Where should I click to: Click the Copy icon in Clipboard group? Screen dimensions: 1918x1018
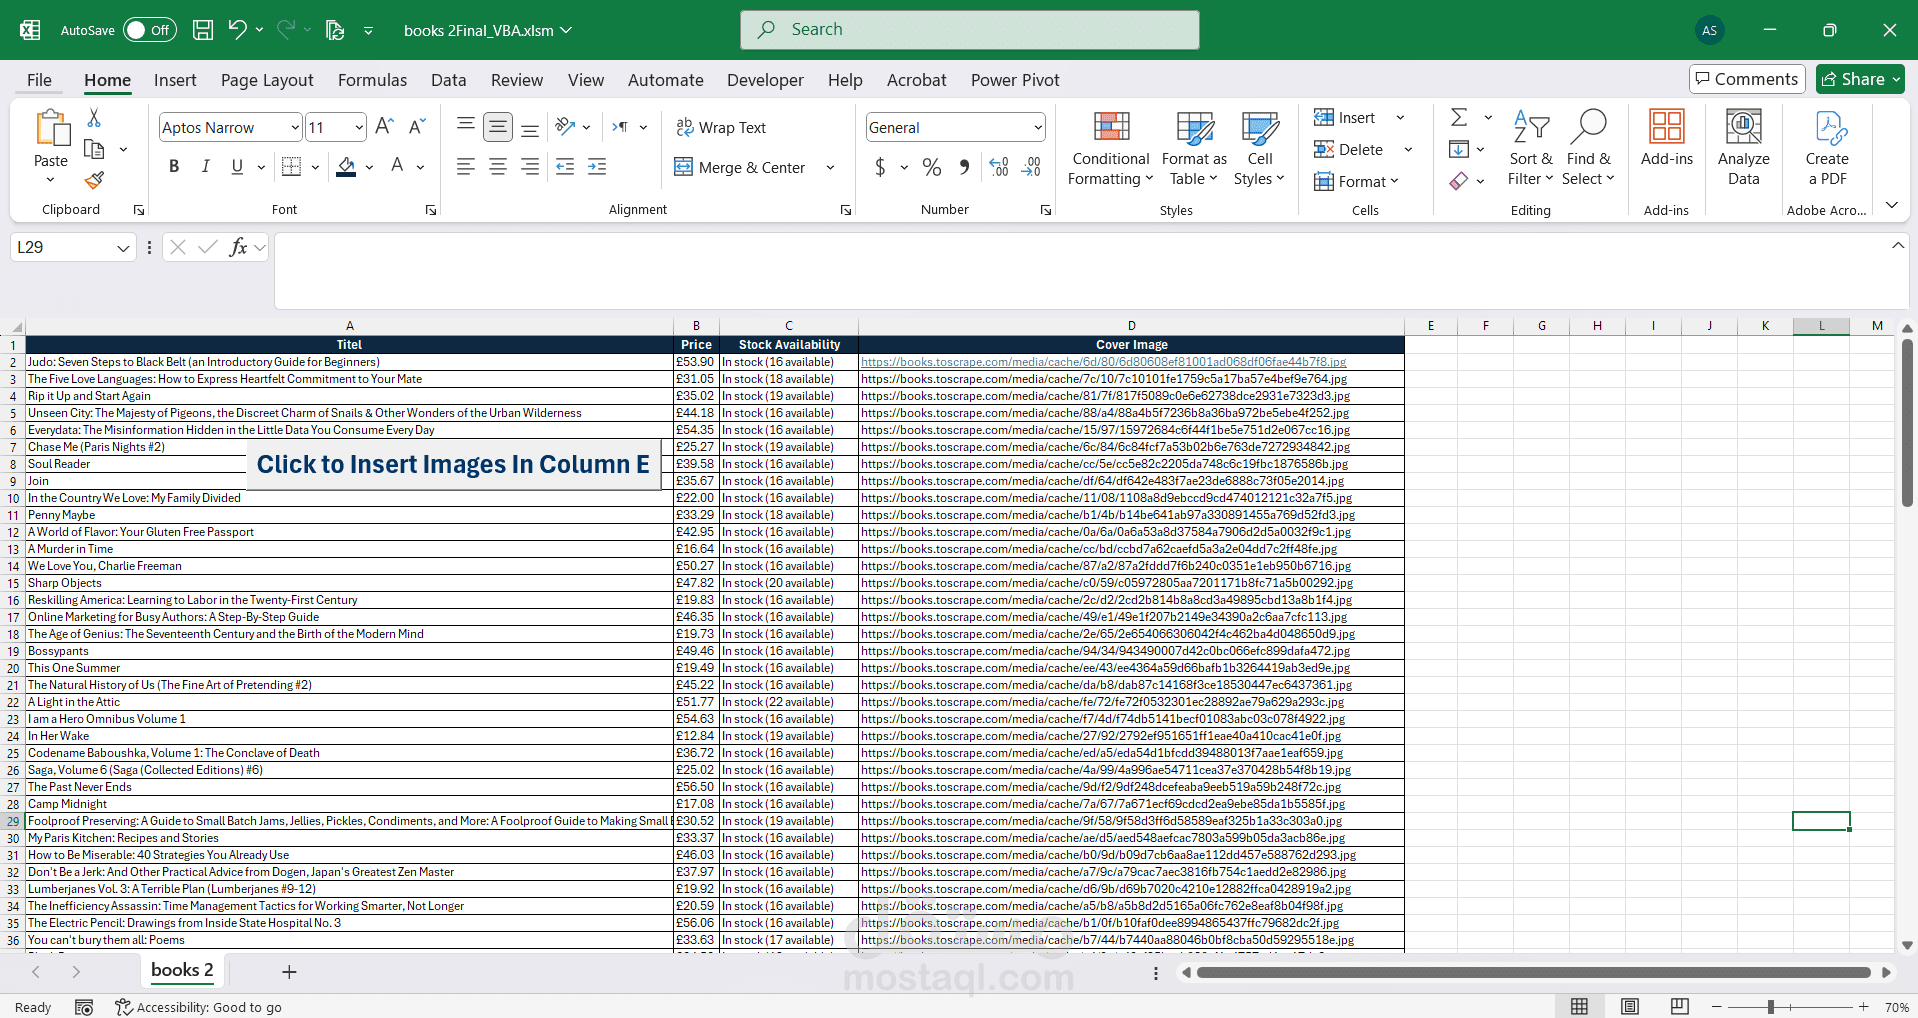coord(94,149)
